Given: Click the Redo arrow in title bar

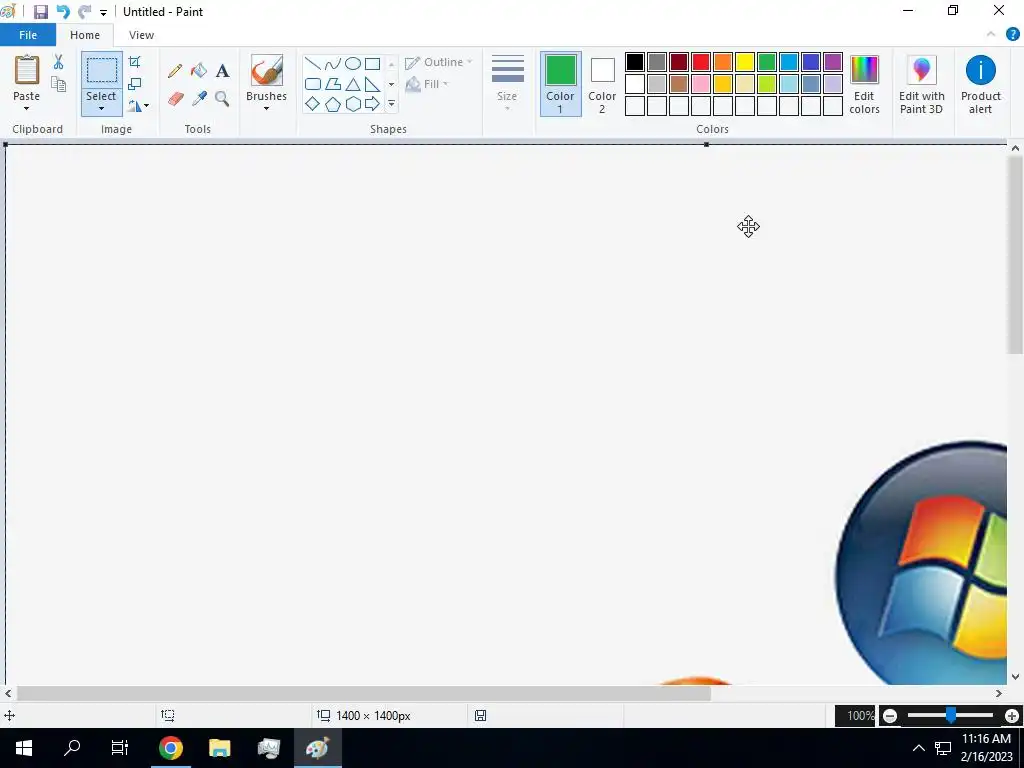Looking at the screenshot, I should pos(85,12).
